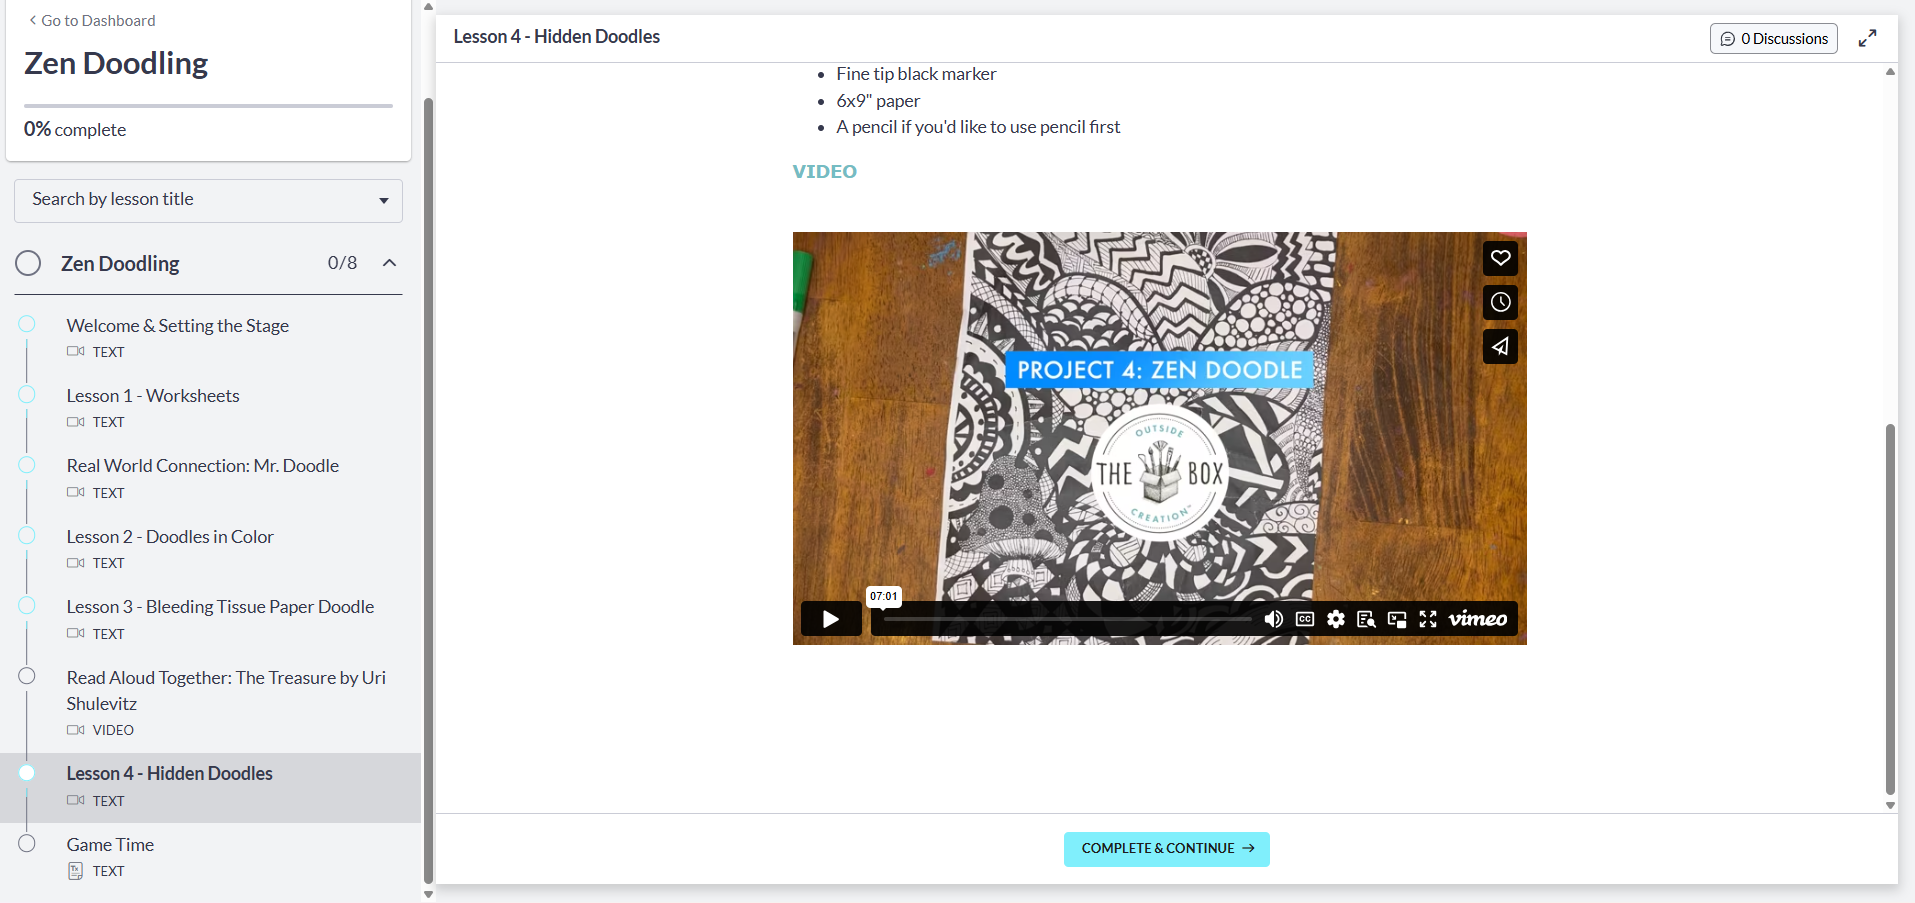Add the video to Watch Later
Viewport: 1915px width, 903px height.
coord(1499,302)
